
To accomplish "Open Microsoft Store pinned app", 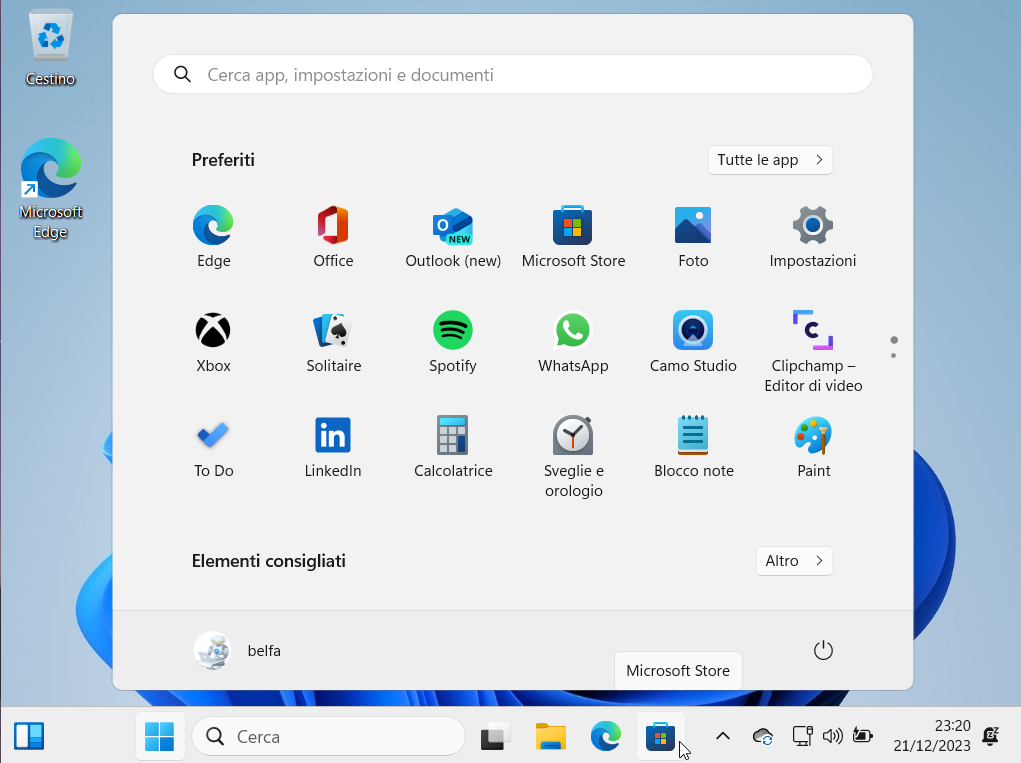I will click(x=573, y=237).
